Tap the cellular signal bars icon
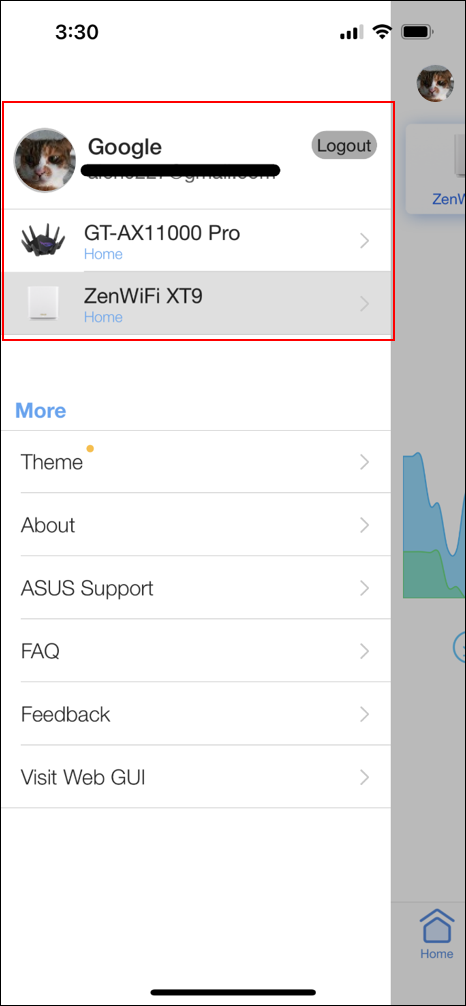The height and width of the screenshot is (1006, 466). (352, 32)
